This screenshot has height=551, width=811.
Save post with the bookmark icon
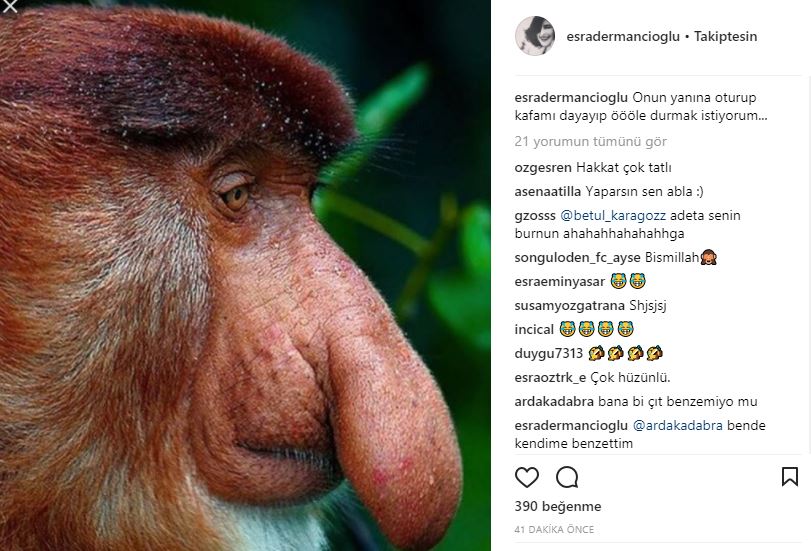789,476
